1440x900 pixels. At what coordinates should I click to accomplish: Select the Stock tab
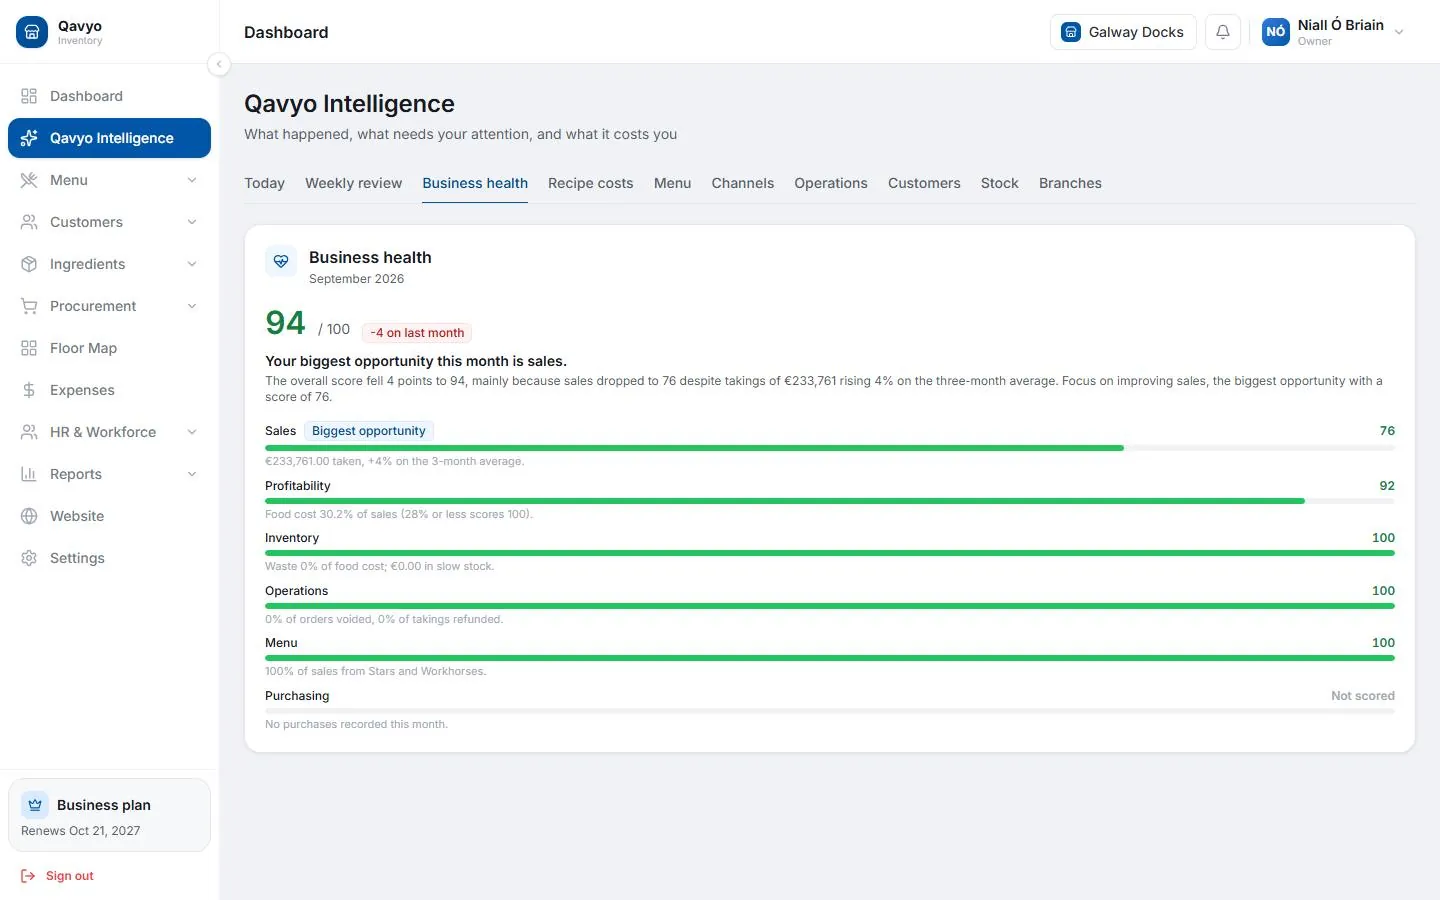click(x=999, y=183)
